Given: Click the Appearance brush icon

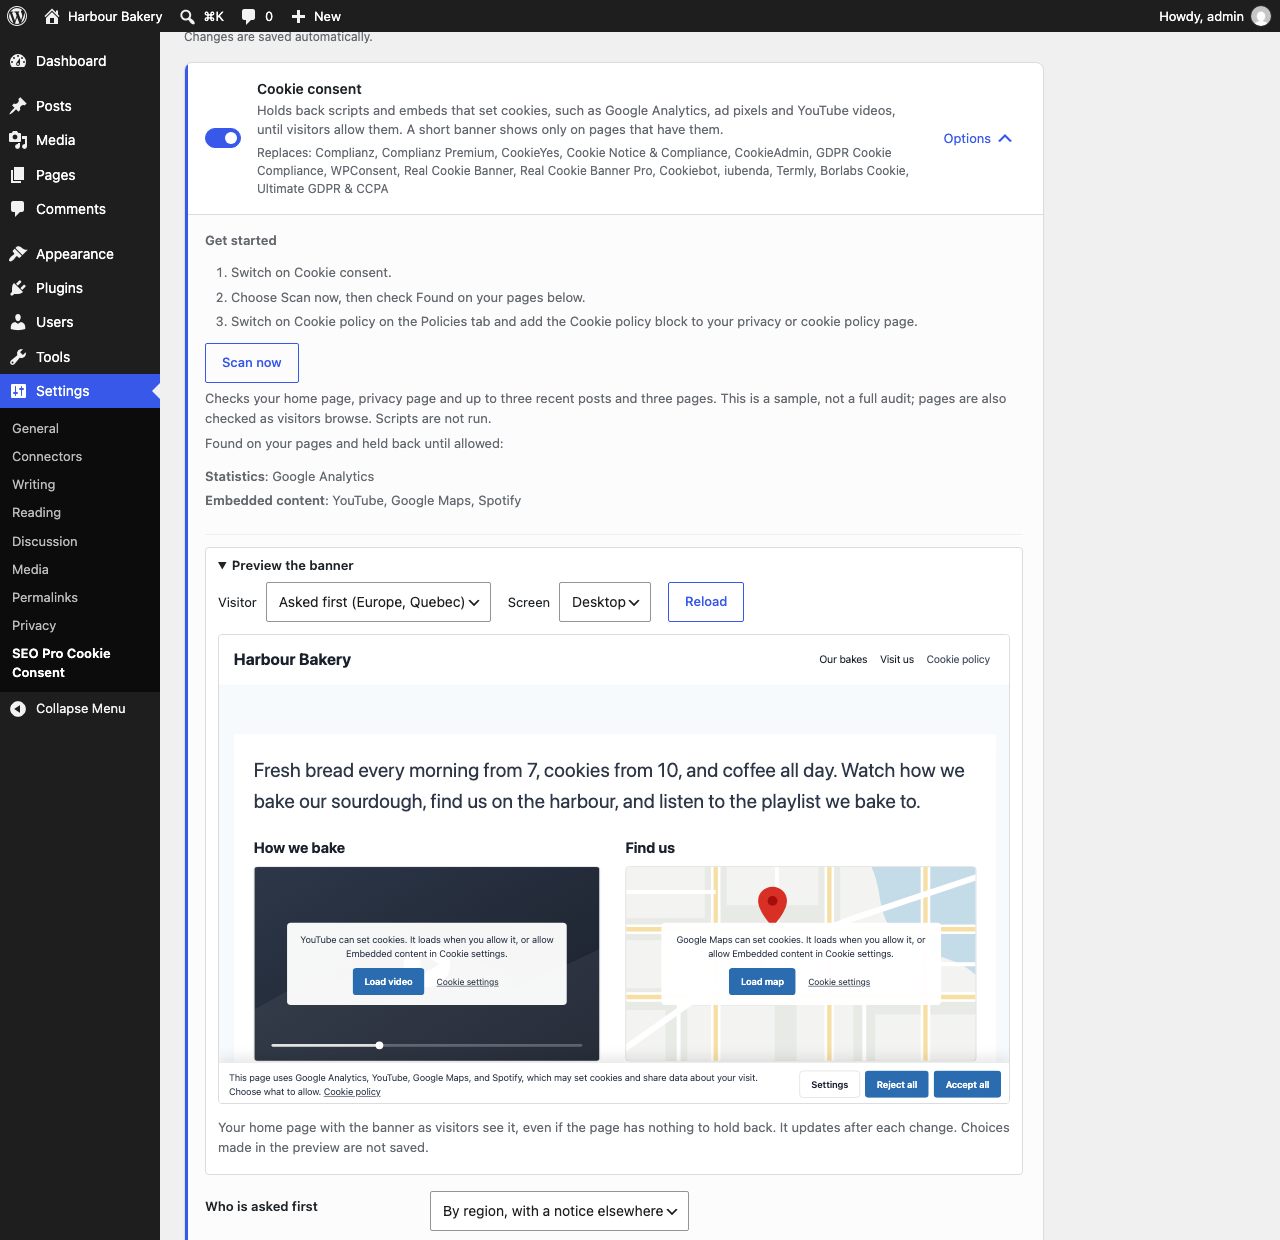Looking at the screenshot, I should pyautogui.click(x=18, y=254).
